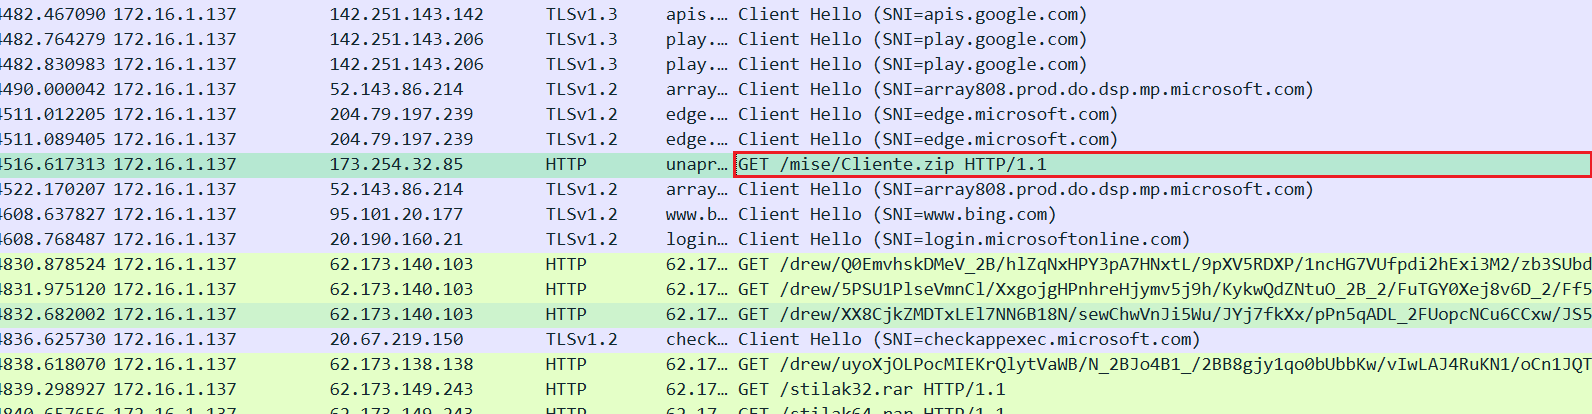Select the checkappexec.microsoft.com Client Hello packet
The width and height of the screenshot is (1592, 414).
967,340
